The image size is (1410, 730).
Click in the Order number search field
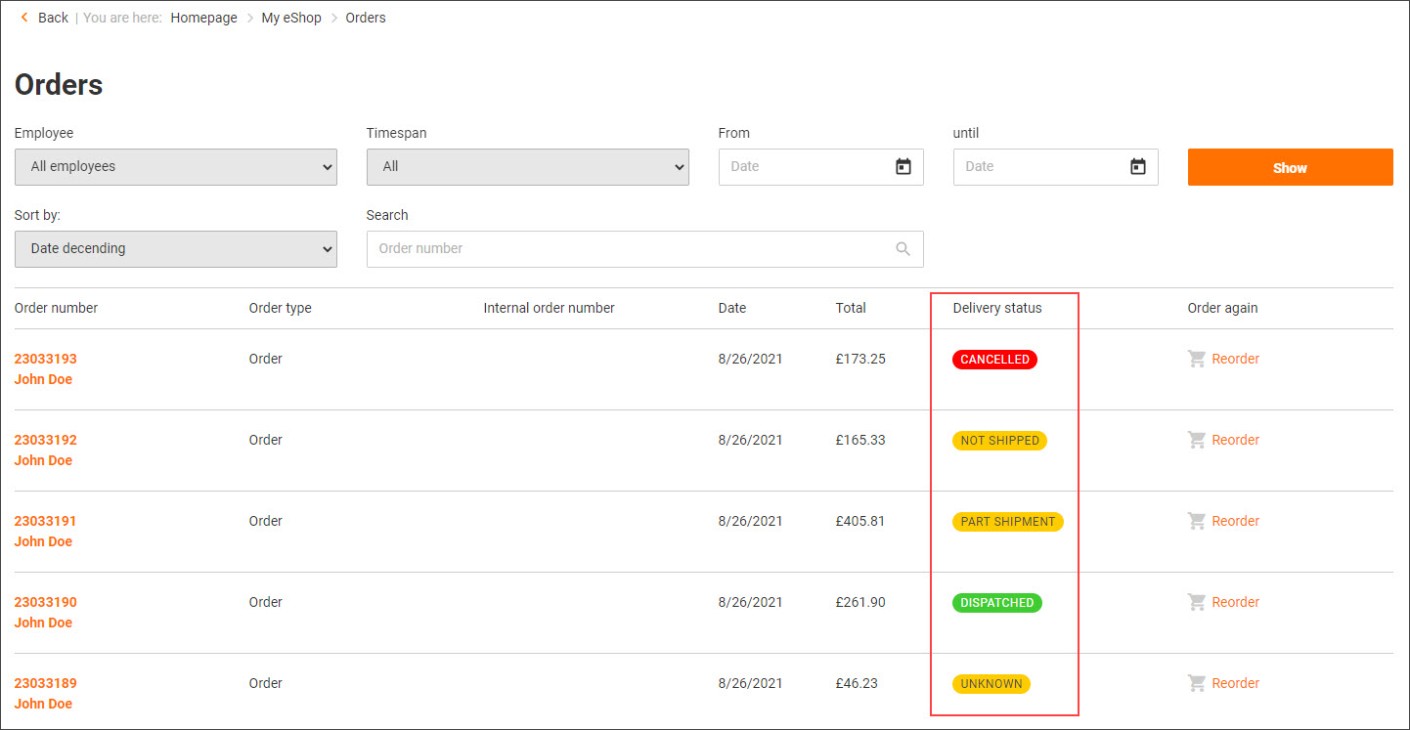click(x=630, y=249)
